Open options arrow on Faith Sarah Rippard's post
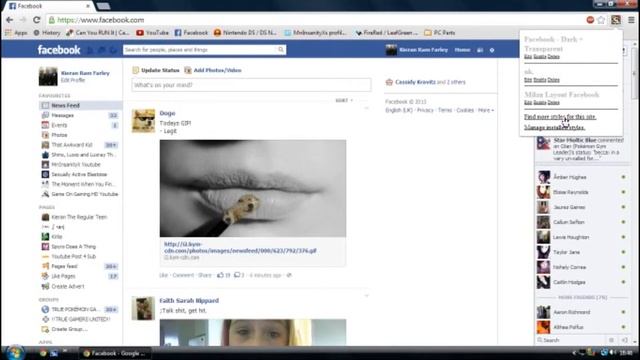This screenshot has width=640, height=360. click(366, 296)
